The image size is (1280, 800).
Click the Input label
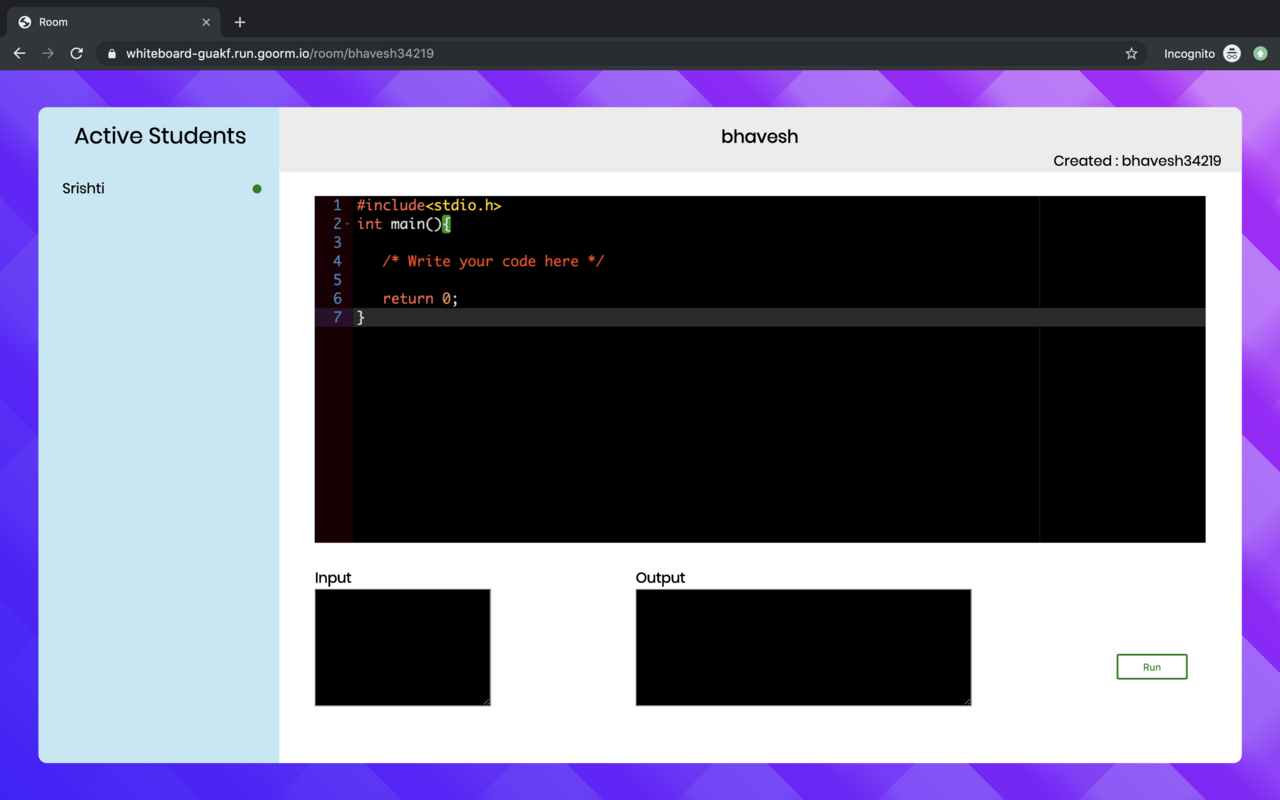point(333,578)
